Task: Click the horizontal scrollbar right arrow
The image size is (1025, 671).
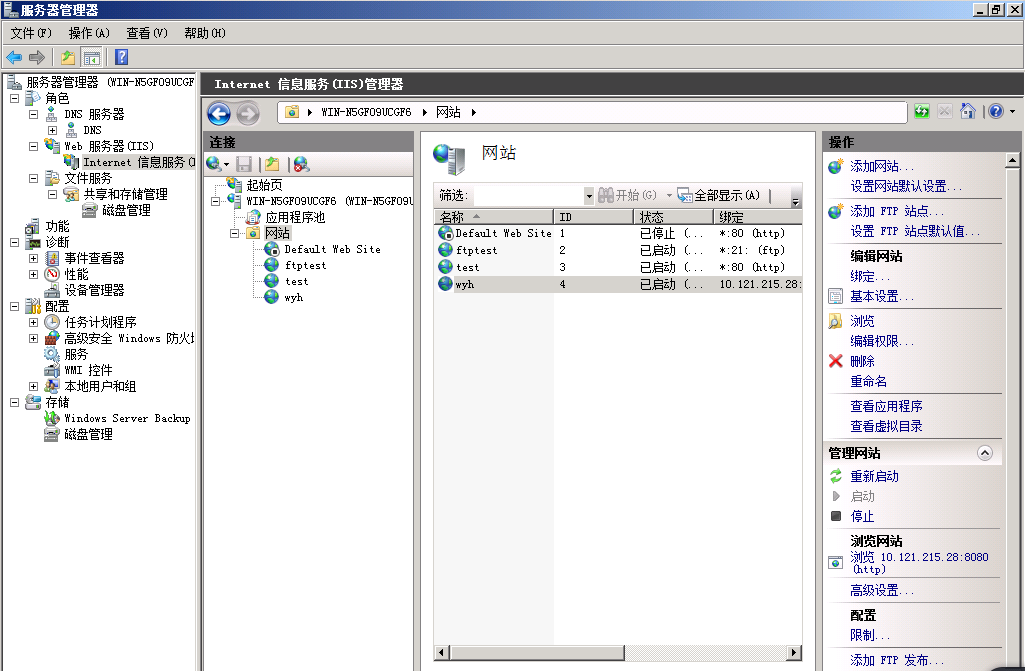Action: (x=794, y=652)
